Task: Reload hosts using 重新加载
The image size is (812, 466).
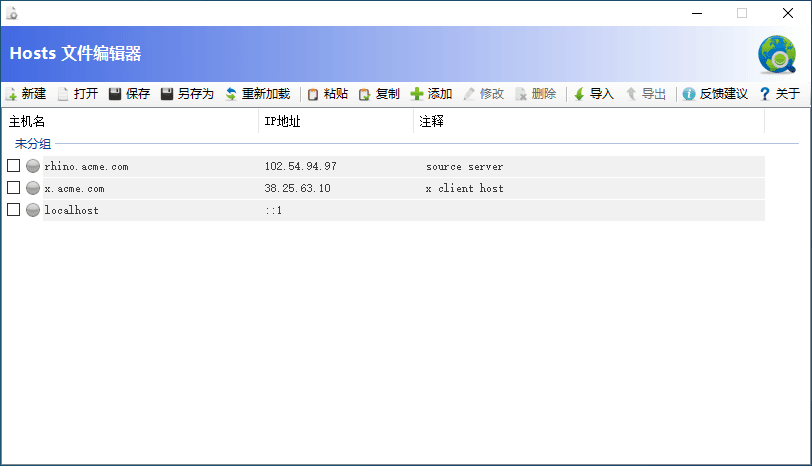Action: point(258,94)
